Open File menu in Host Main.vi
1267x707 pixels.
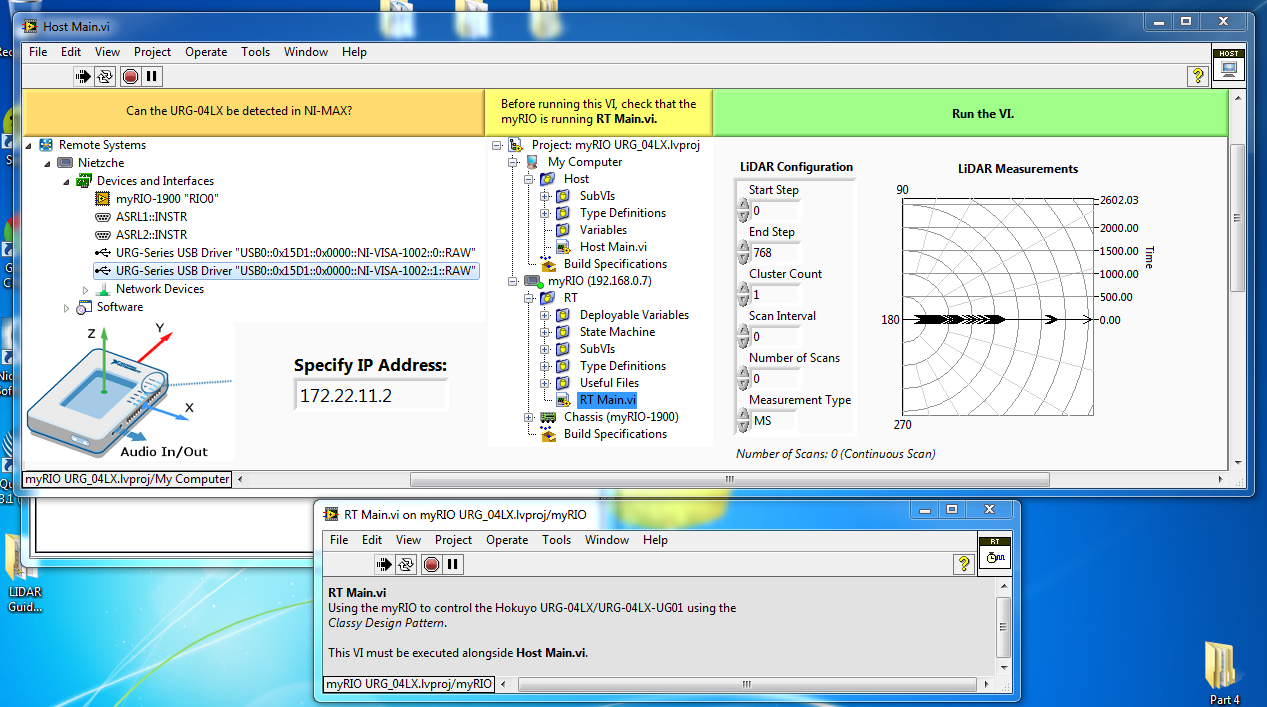[38, 52]
